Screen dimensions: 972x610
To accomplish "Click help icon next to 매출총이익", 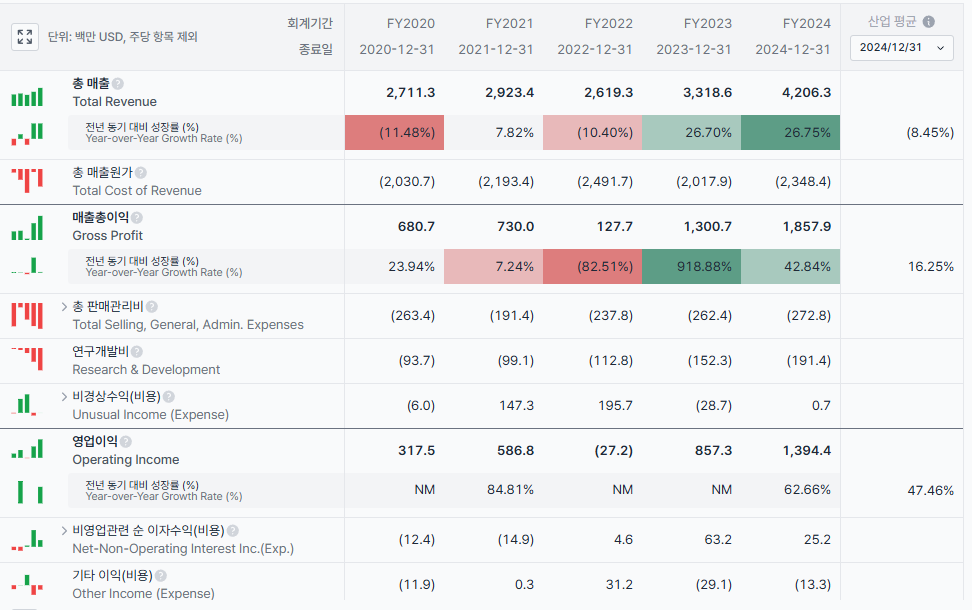I will (x=135, y=218).
